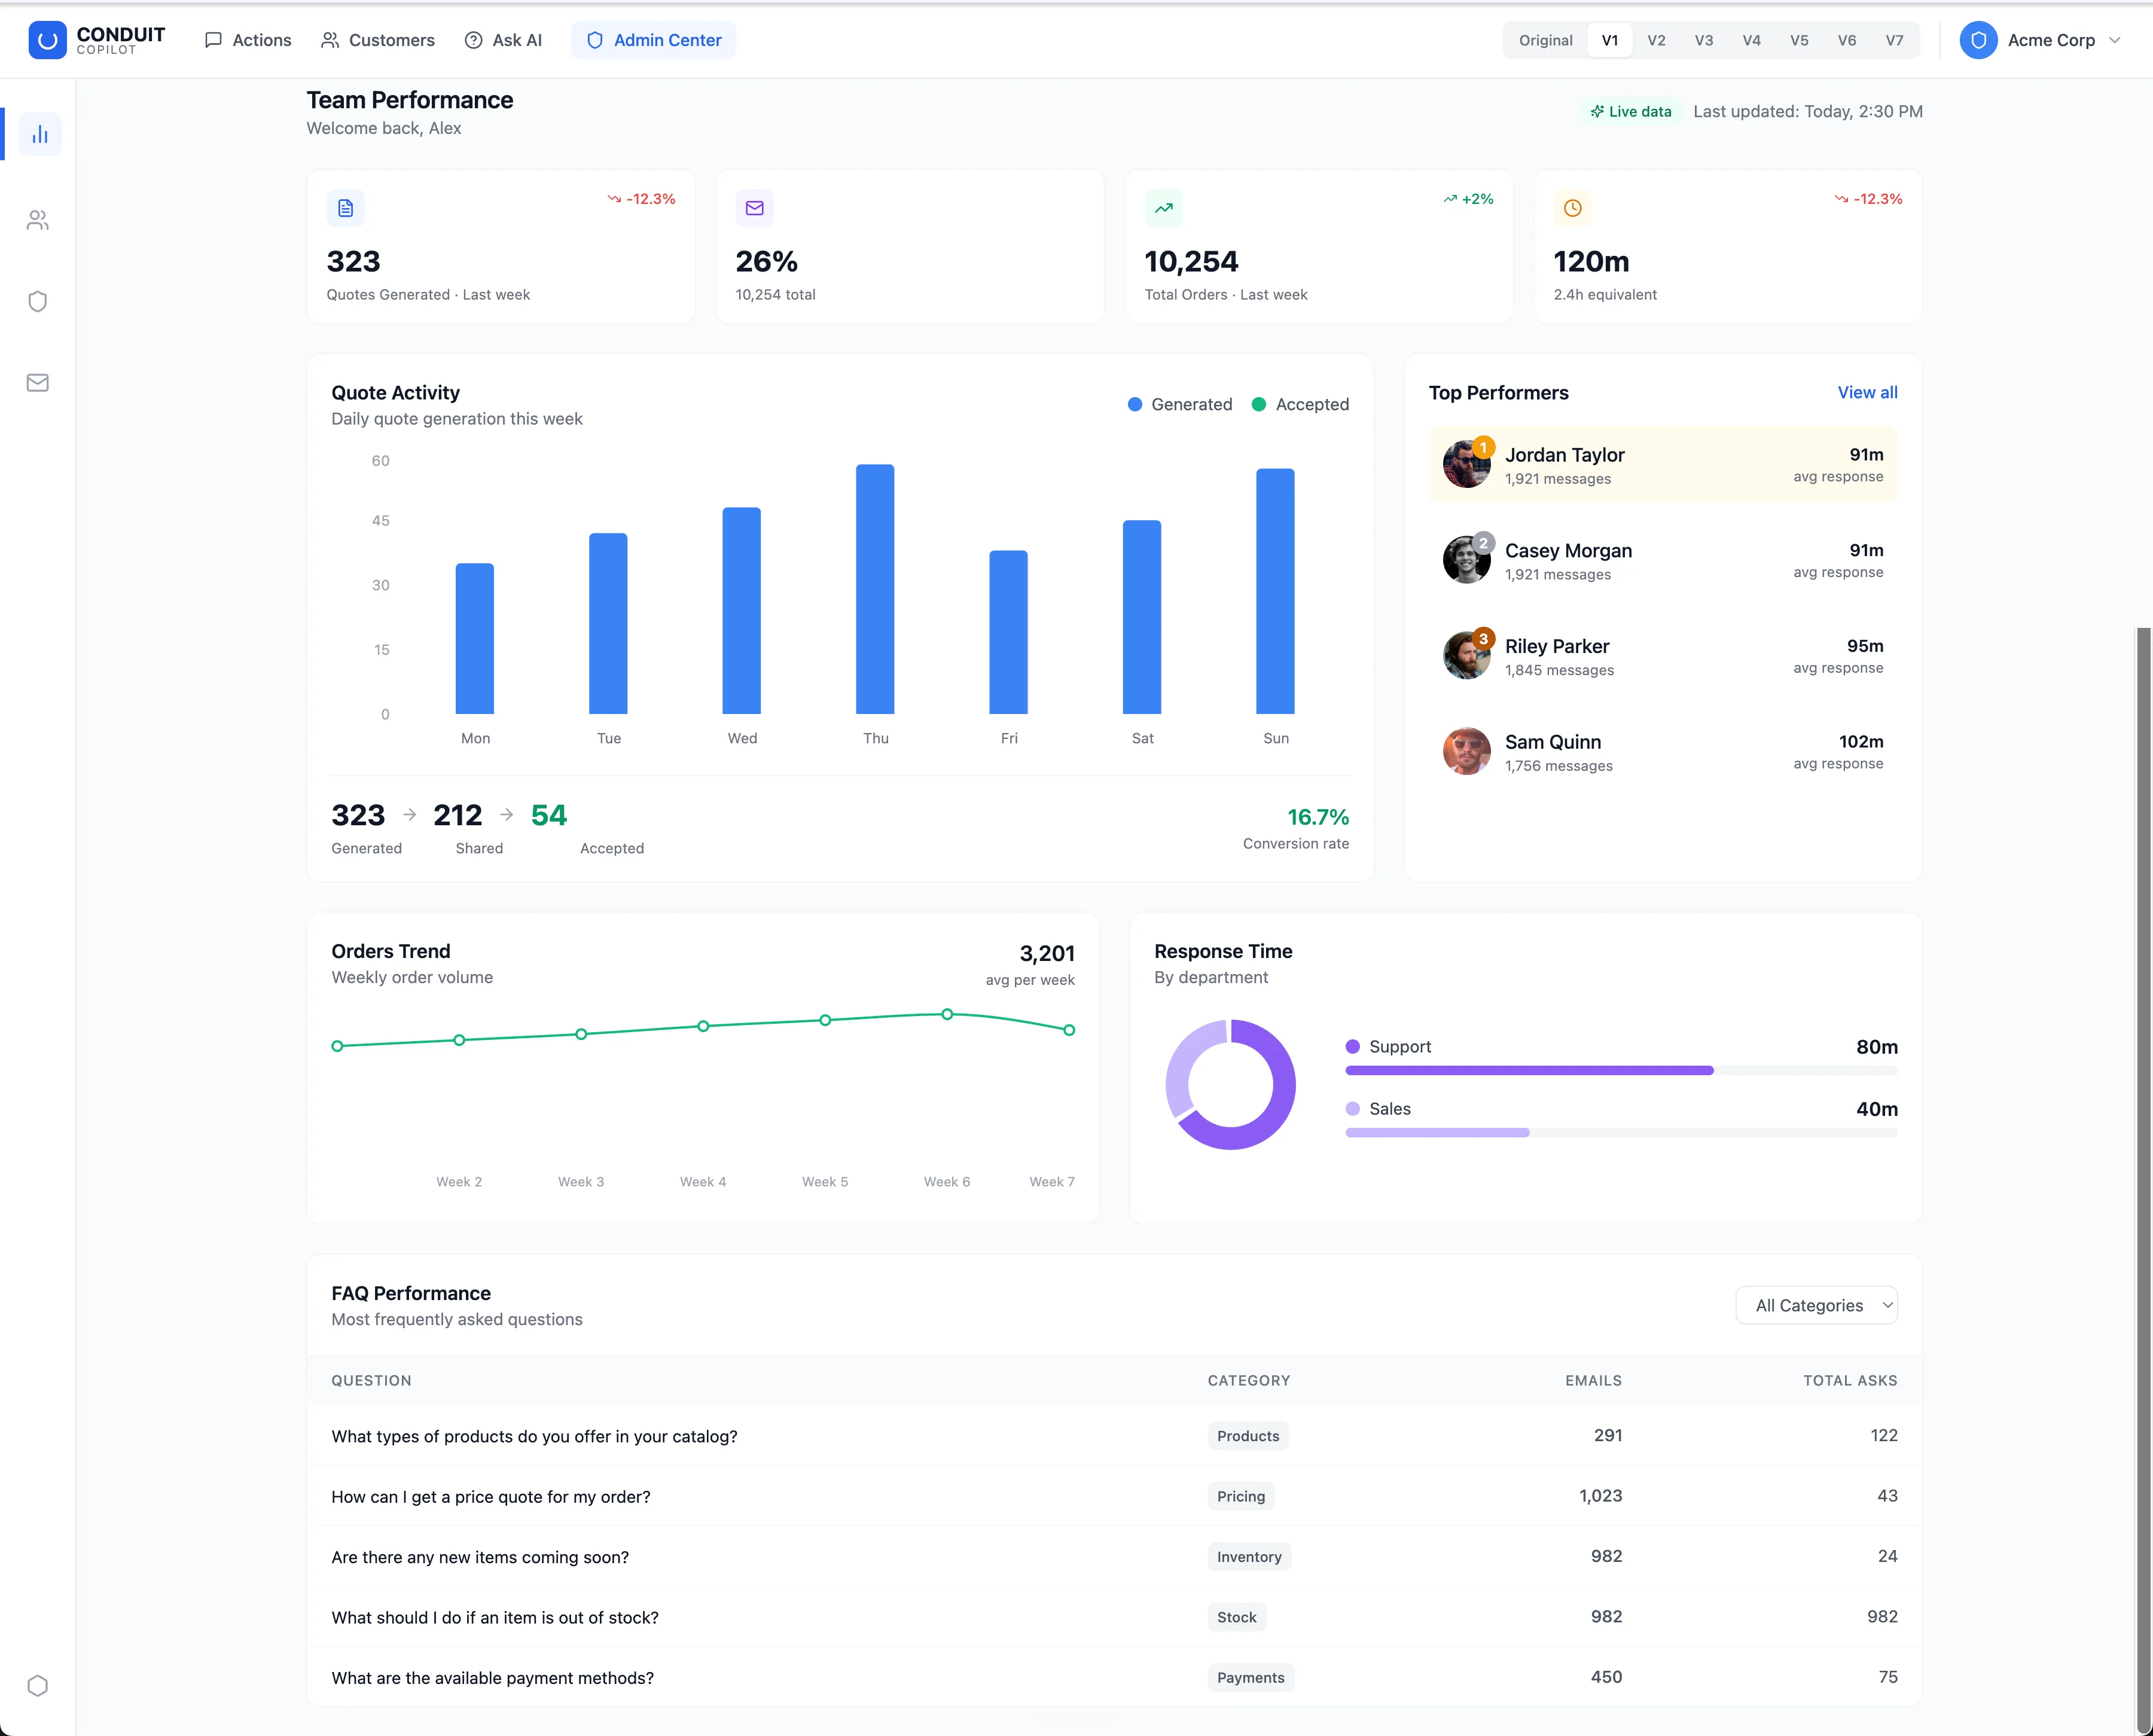Open the shield sidebar icon

[38, 301]
